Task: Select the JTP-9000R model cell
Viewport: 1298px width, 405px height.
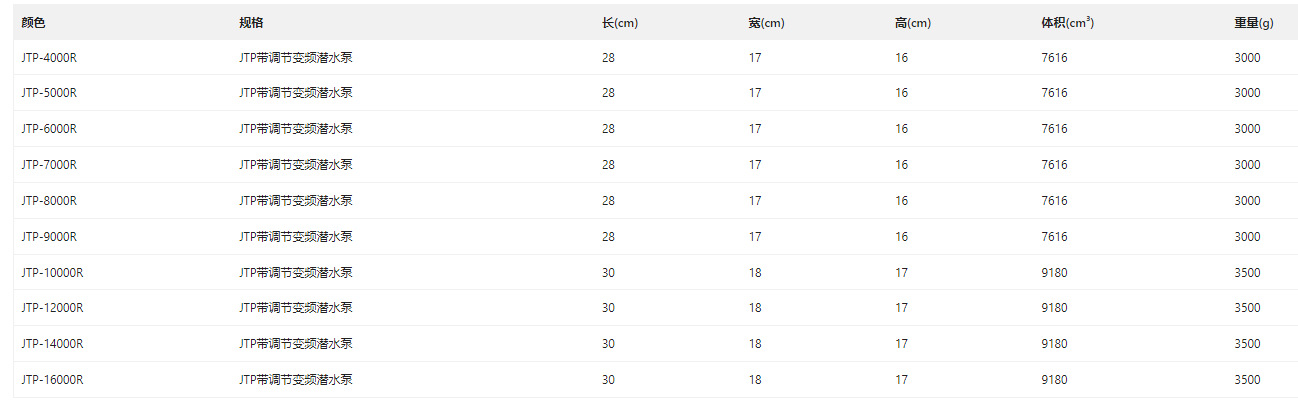Action: (x=49, y=237)
